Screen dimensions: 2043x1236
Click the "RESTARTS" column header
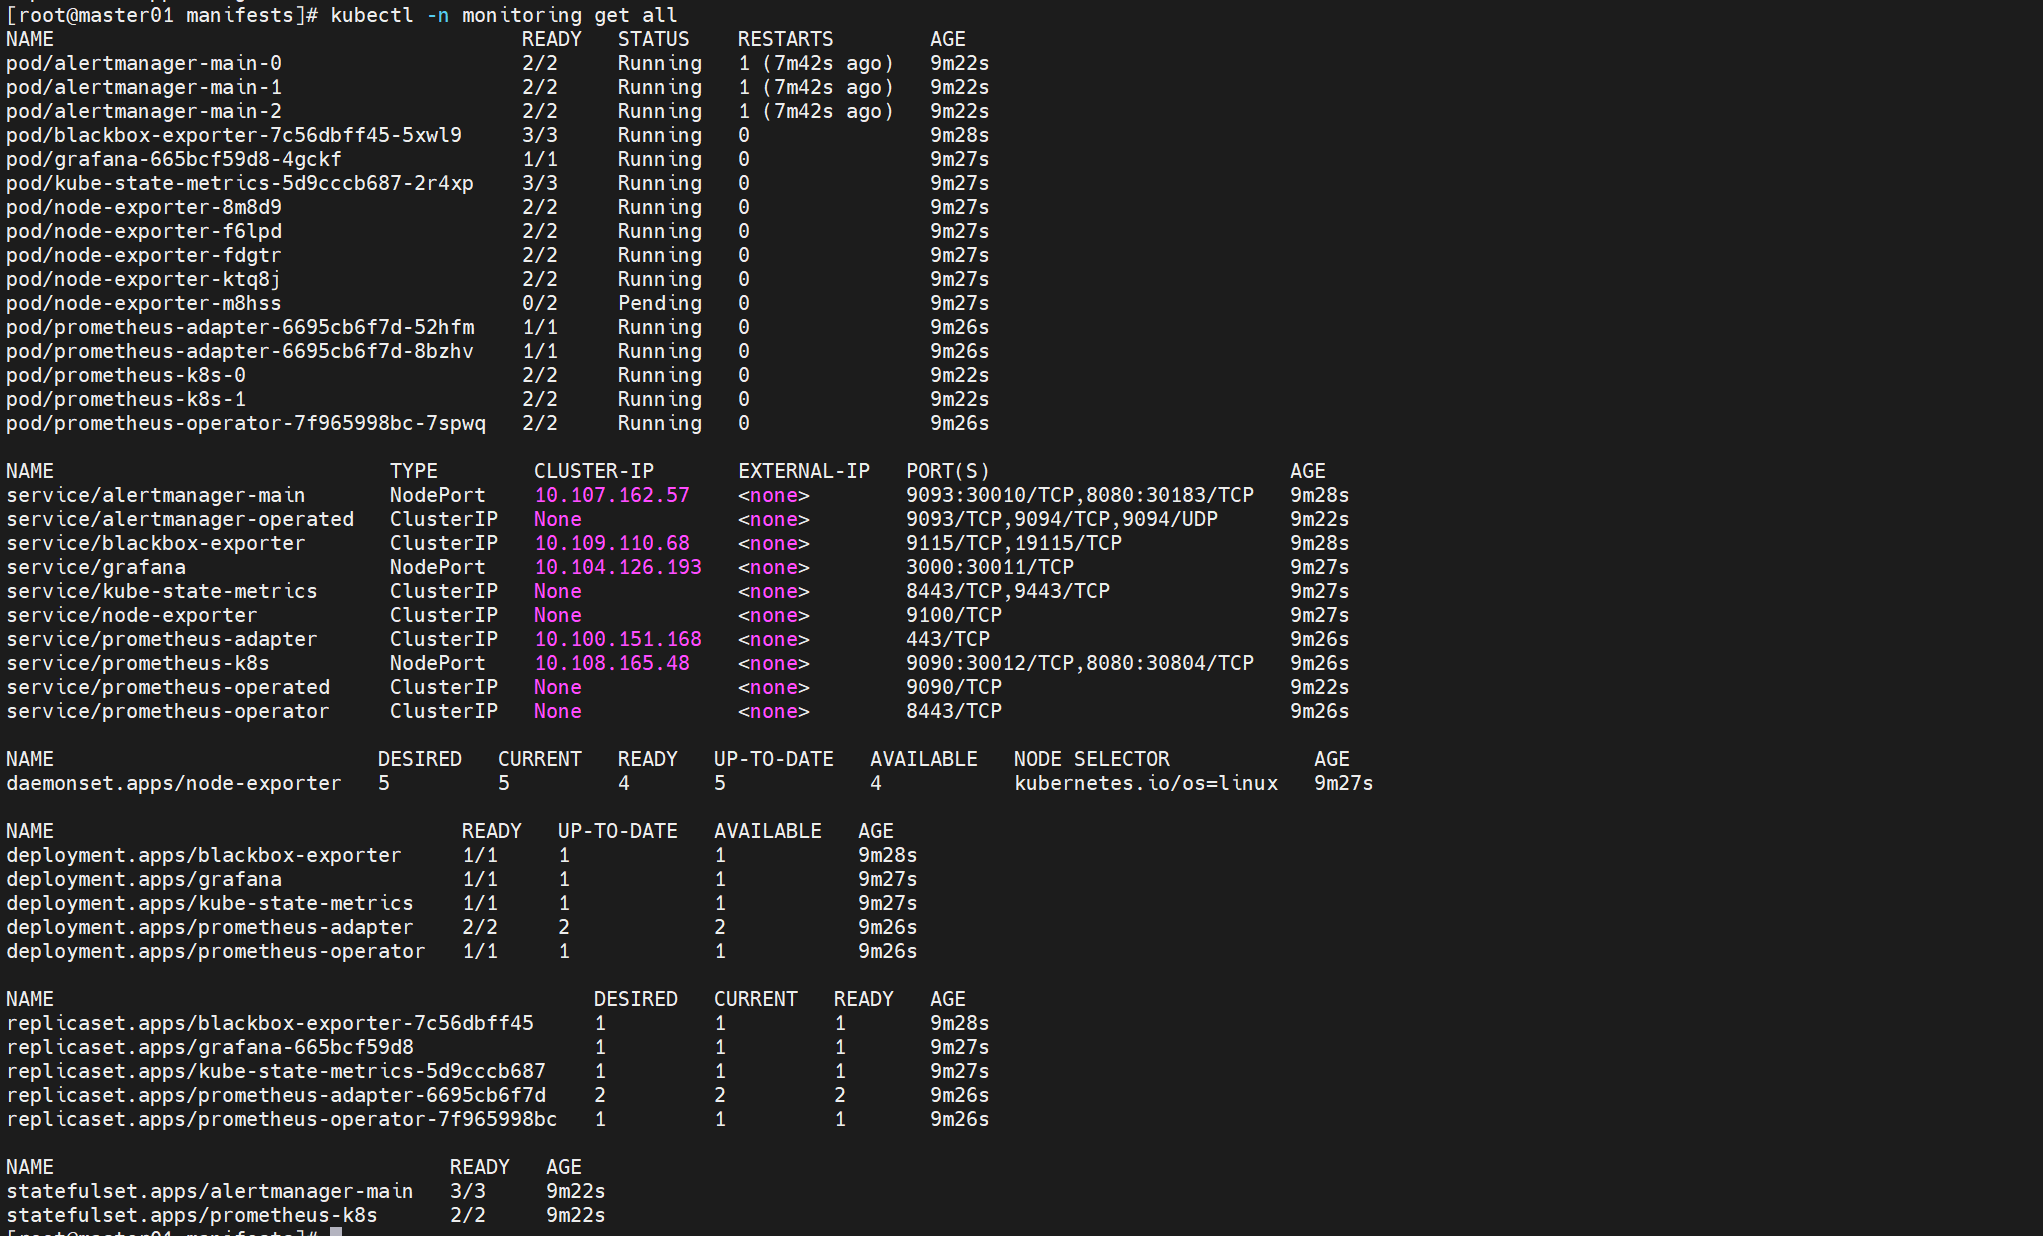tap(786, 39)
